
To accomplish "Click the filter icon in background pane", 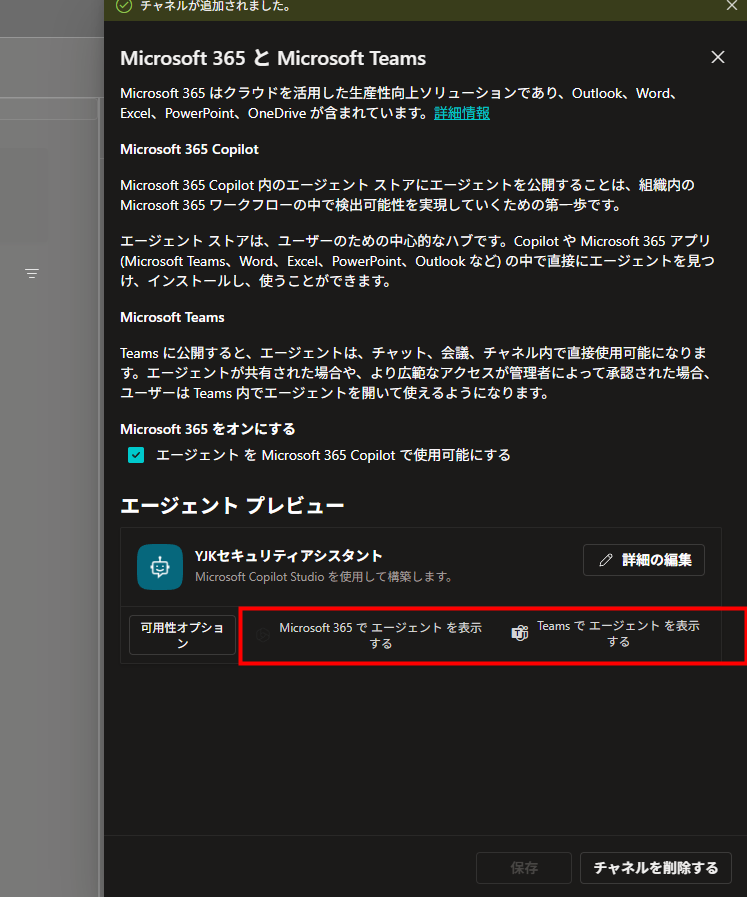I will [32, 273].
